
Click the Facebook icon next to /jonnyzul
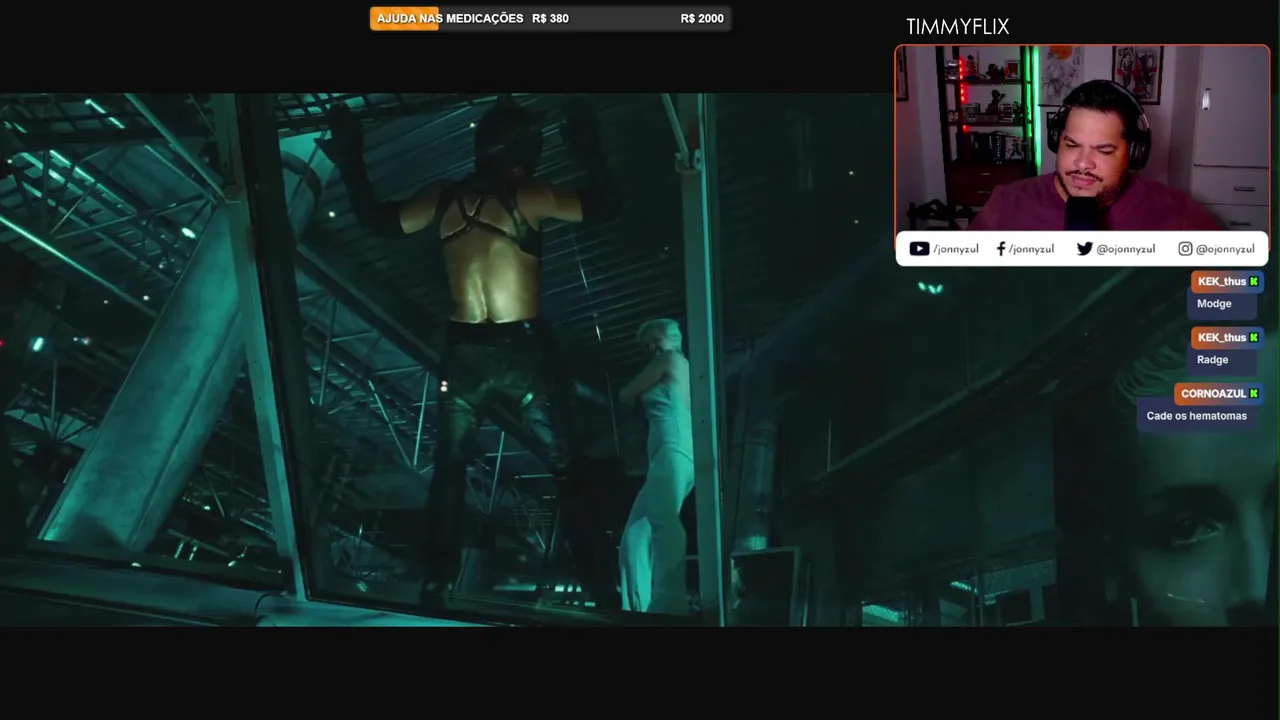coord(1001,249)
